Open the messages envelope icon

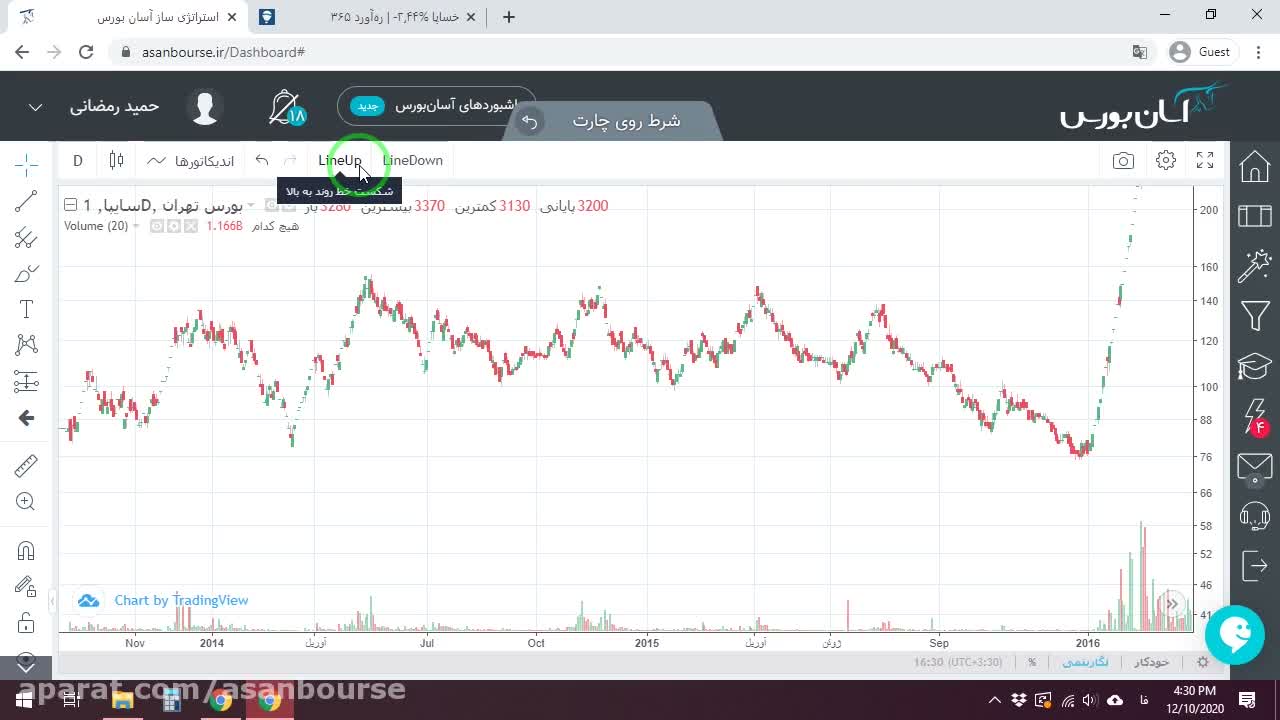(x=1255, y=466)
